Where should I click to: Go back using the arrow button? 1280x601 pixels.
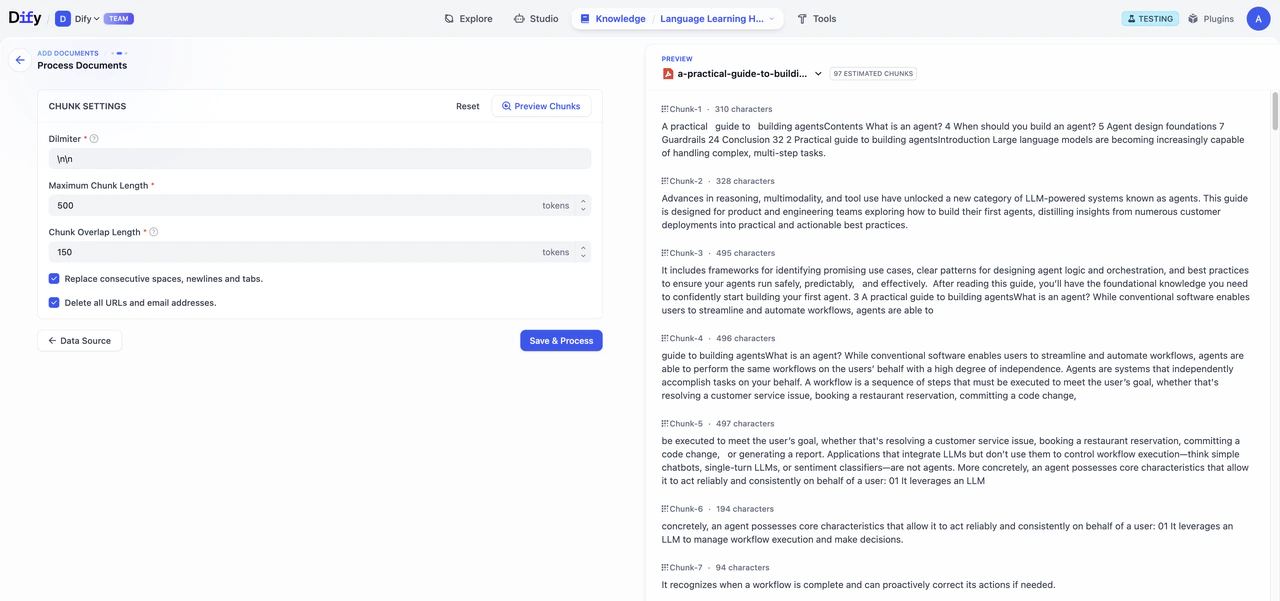20,60
